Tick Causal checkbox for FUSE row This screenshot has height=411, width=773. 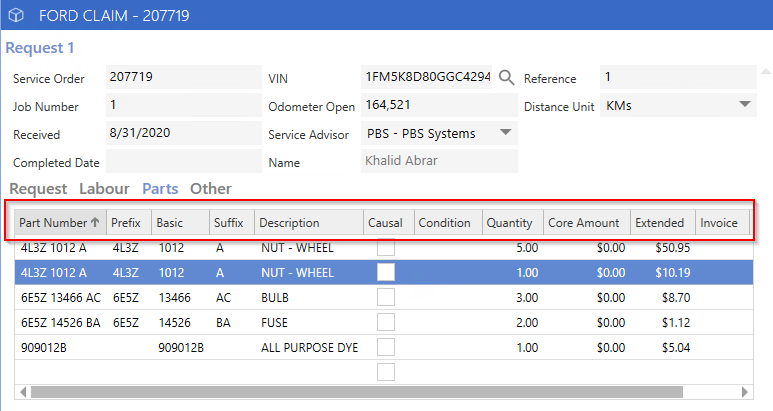(x=386, y=322)
